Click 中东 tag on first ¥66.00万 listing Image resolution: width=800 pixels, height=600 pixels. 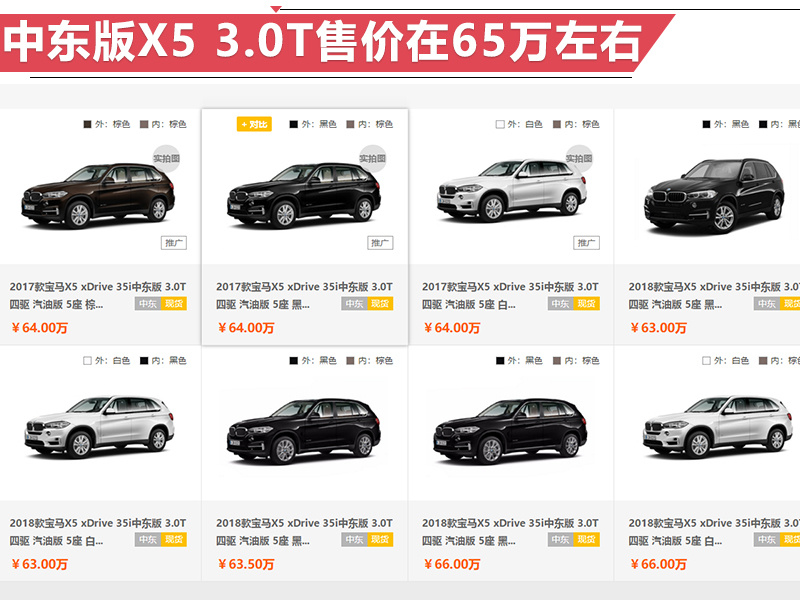click(560, 540)
